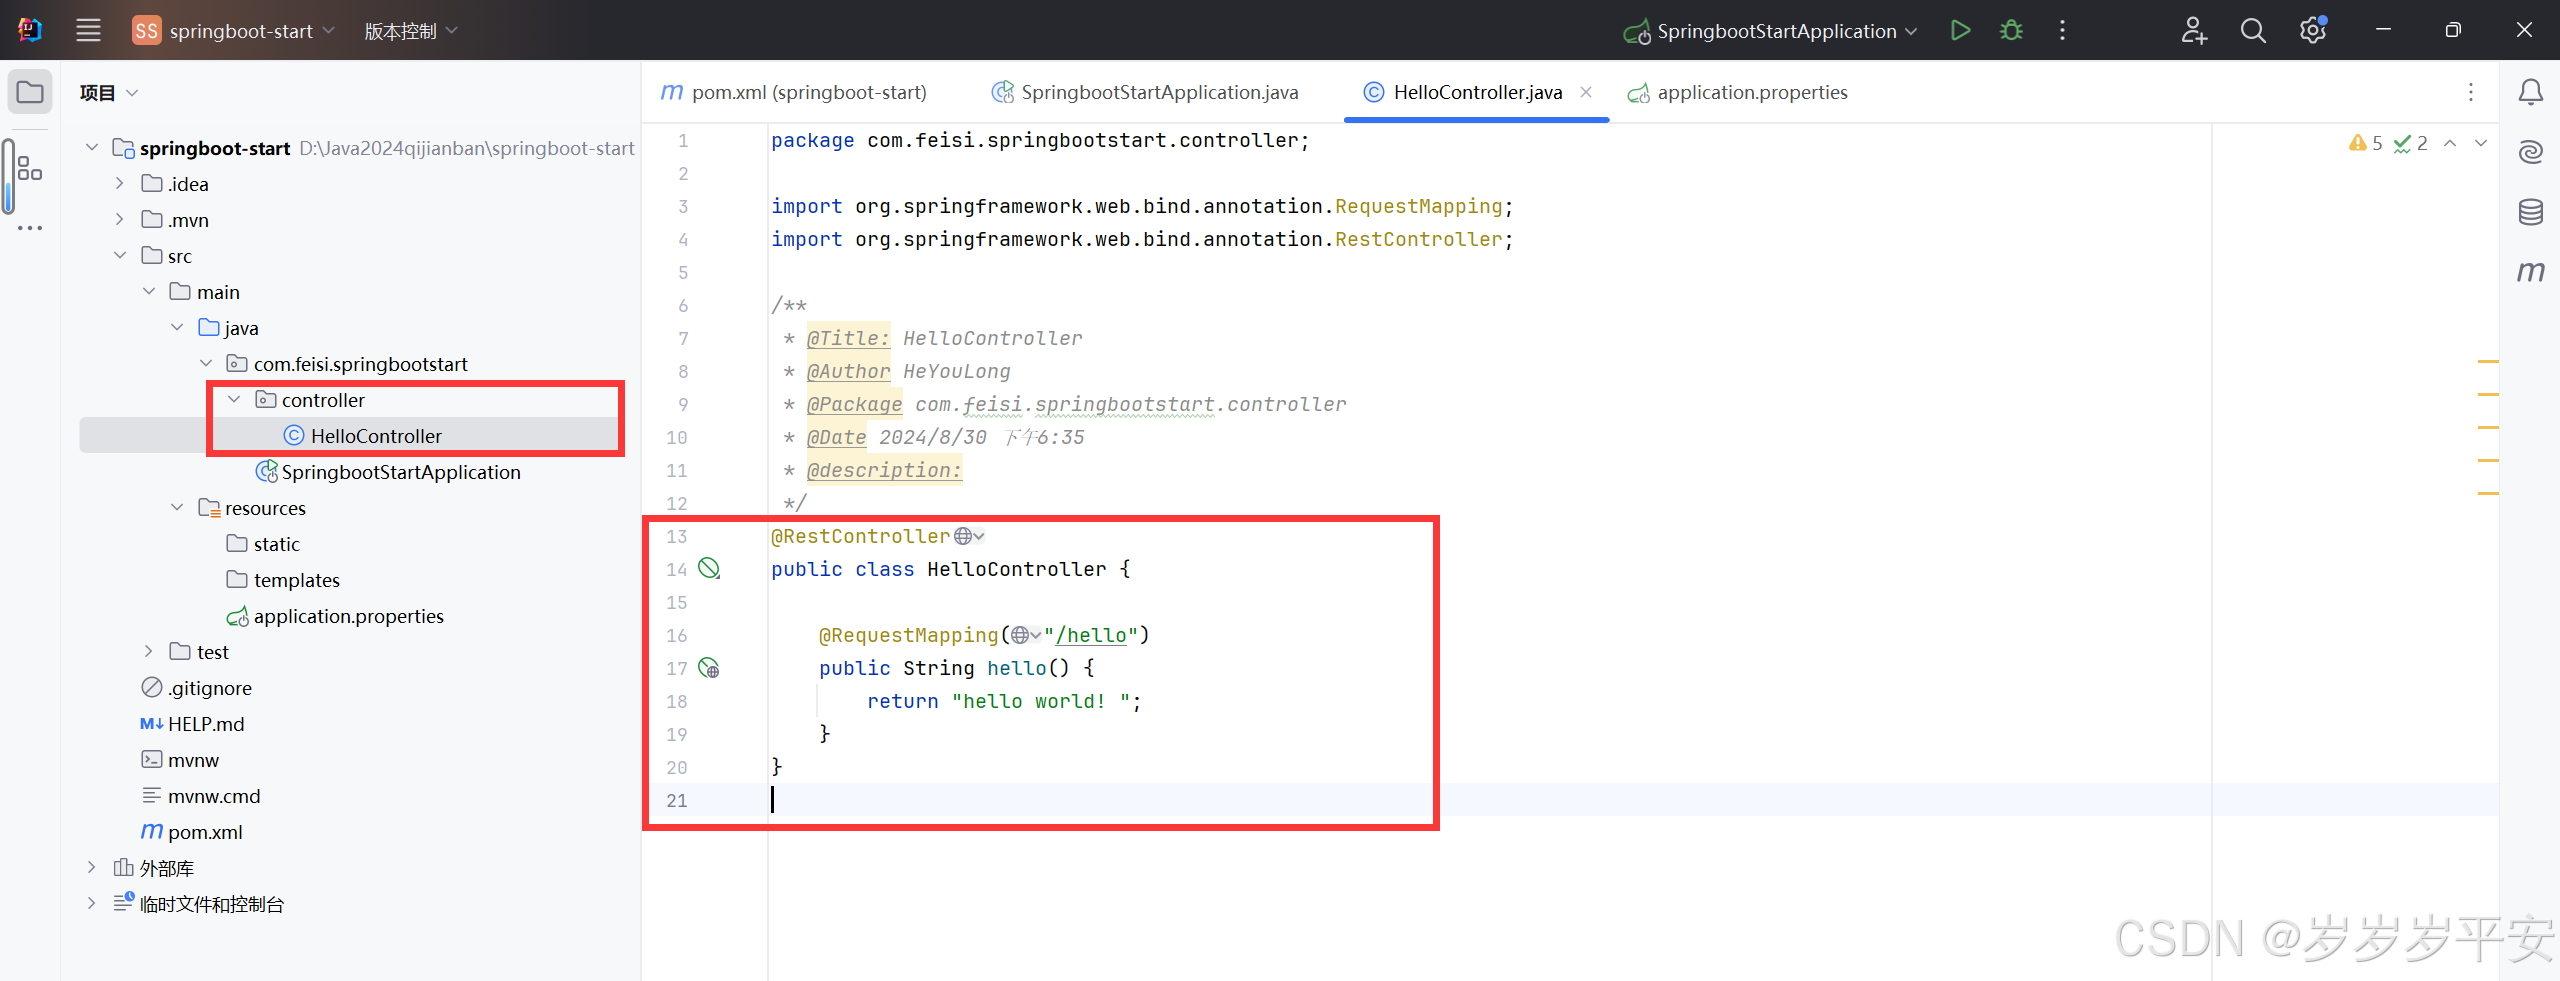Screen dimensions: 2560x981
Task: Expand the test folder in tree
Action: tap(149, 652)
